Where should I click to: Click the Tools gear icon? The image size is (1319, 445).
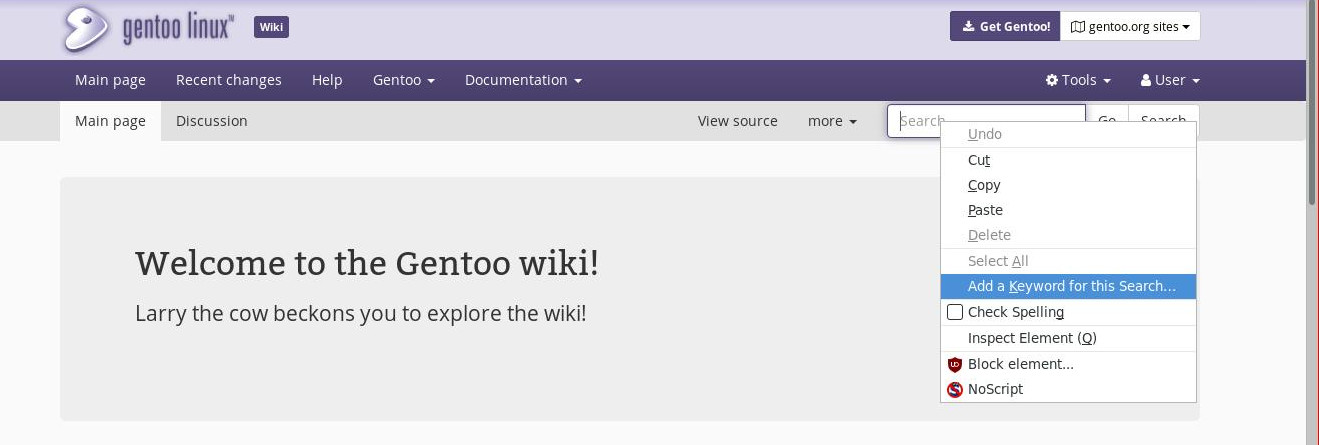point(1052,80)
